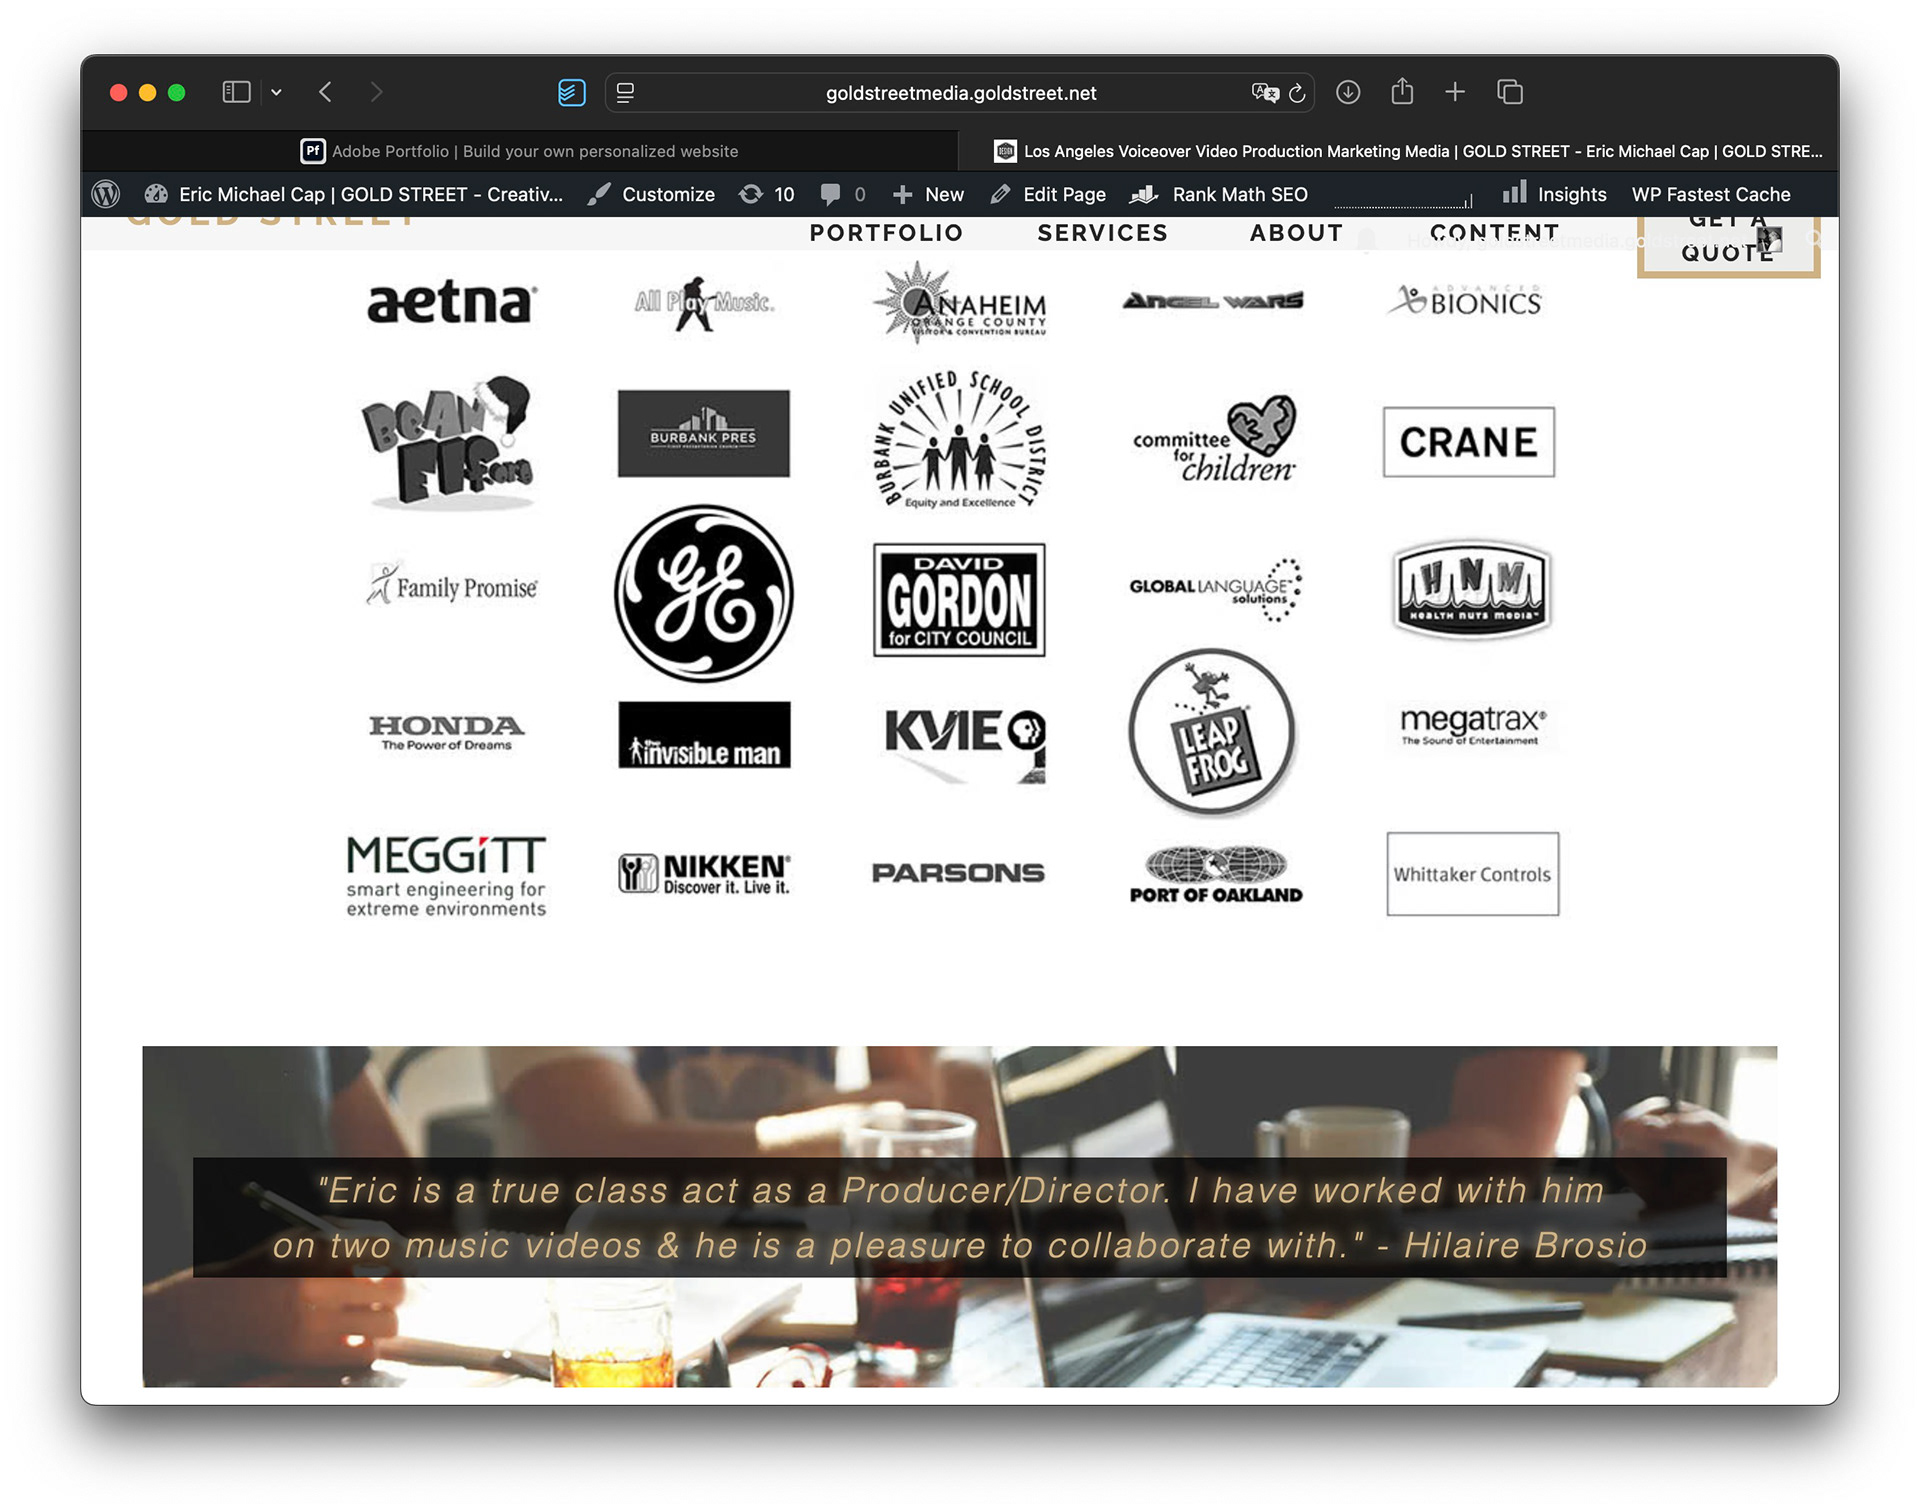Click the Port of Oakland logo
Screen dimensions: 1920x1512
click(1216, 875)
